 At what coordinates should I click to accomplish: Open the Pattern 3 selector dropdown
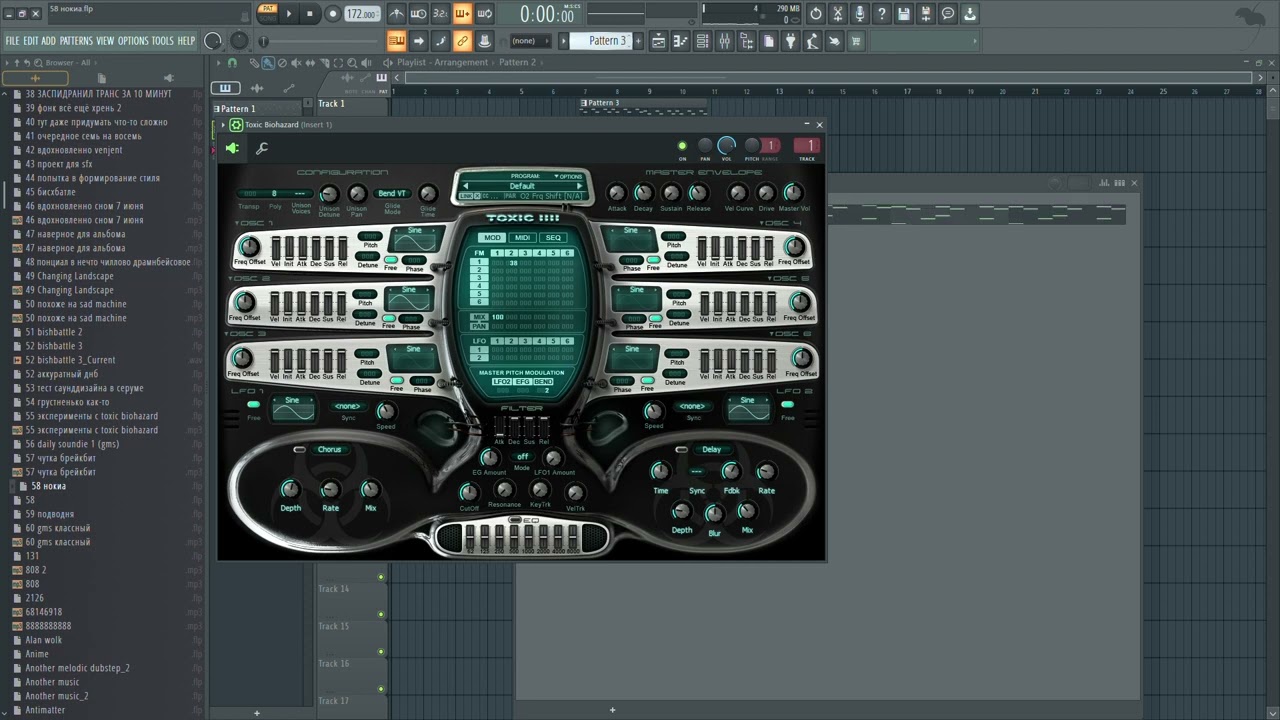point(602,41)
